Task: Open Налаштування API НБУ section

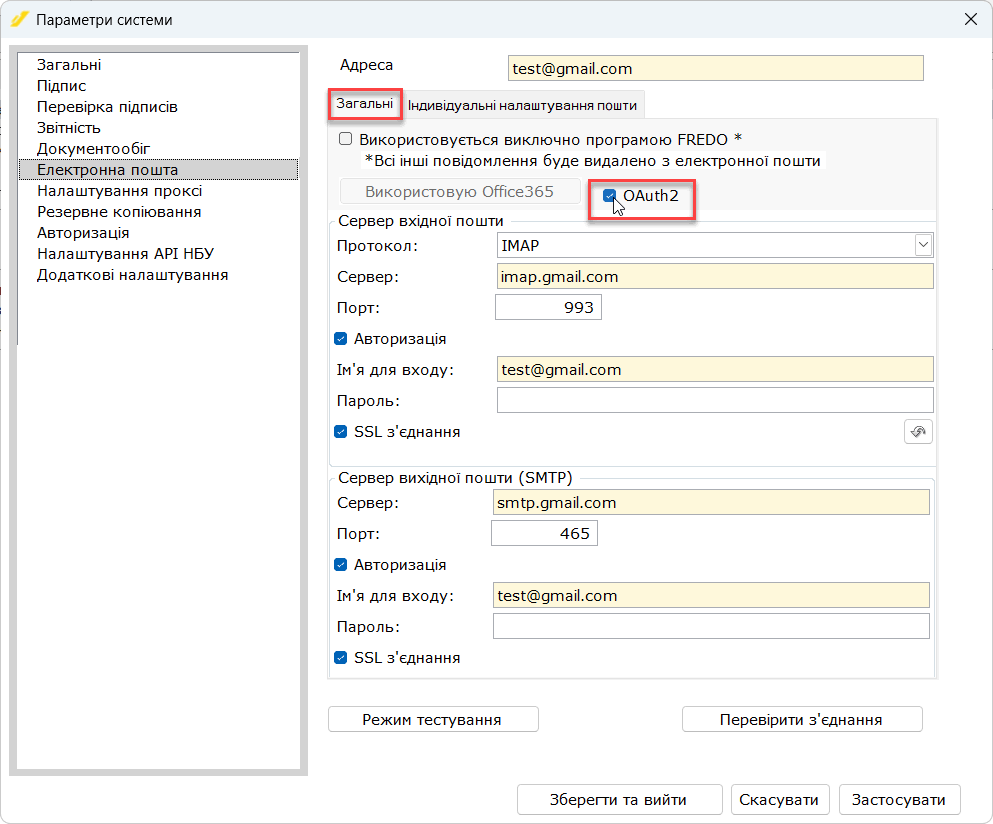Action: (x=125, y=253)
